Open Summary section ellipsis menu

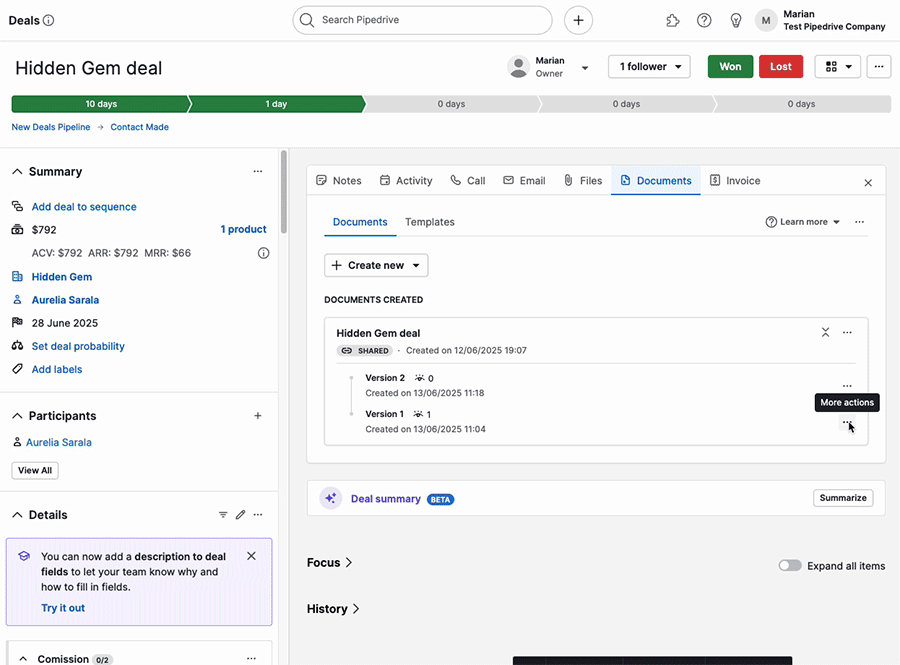click(x=258, y=172)
